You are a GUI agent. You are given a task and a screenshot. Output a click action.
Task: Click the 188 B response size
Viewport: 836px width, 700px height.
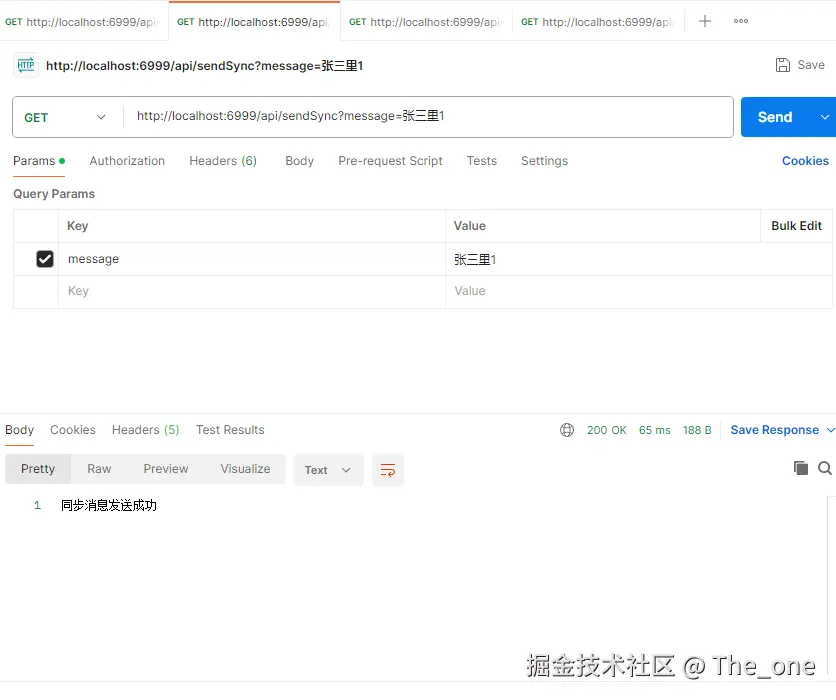[x=697, y=430]
